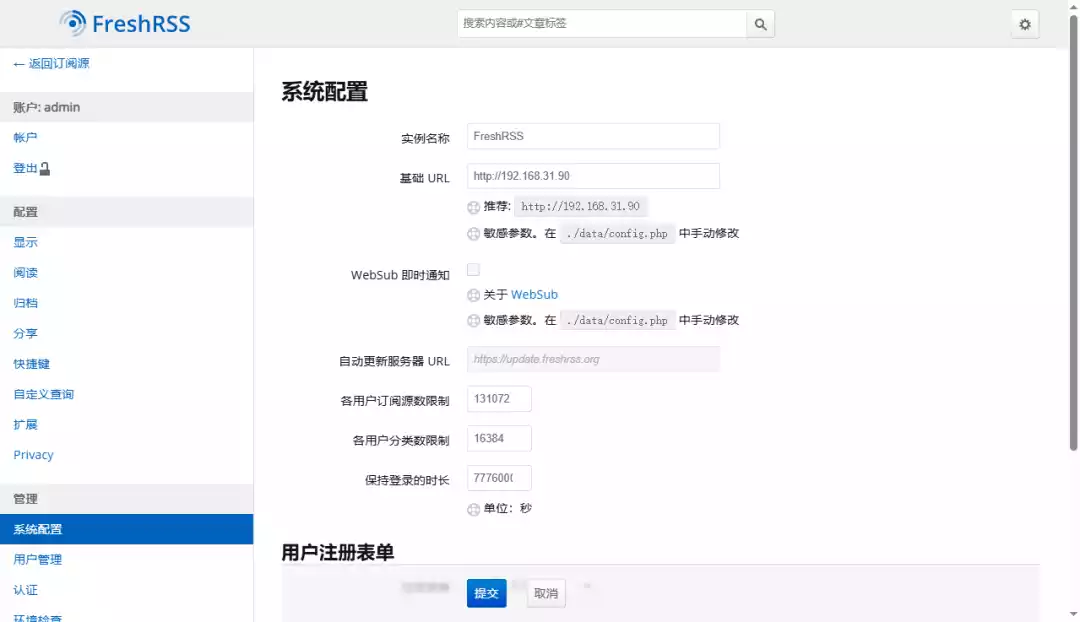Click help icon near base URL 敏感参数 note

(471, 233)
